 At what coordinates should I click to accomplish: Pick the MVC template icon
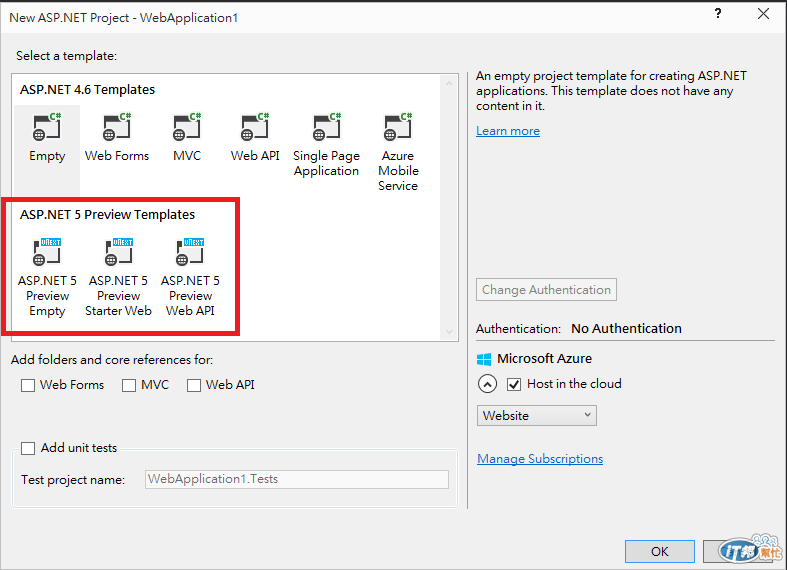187,127
